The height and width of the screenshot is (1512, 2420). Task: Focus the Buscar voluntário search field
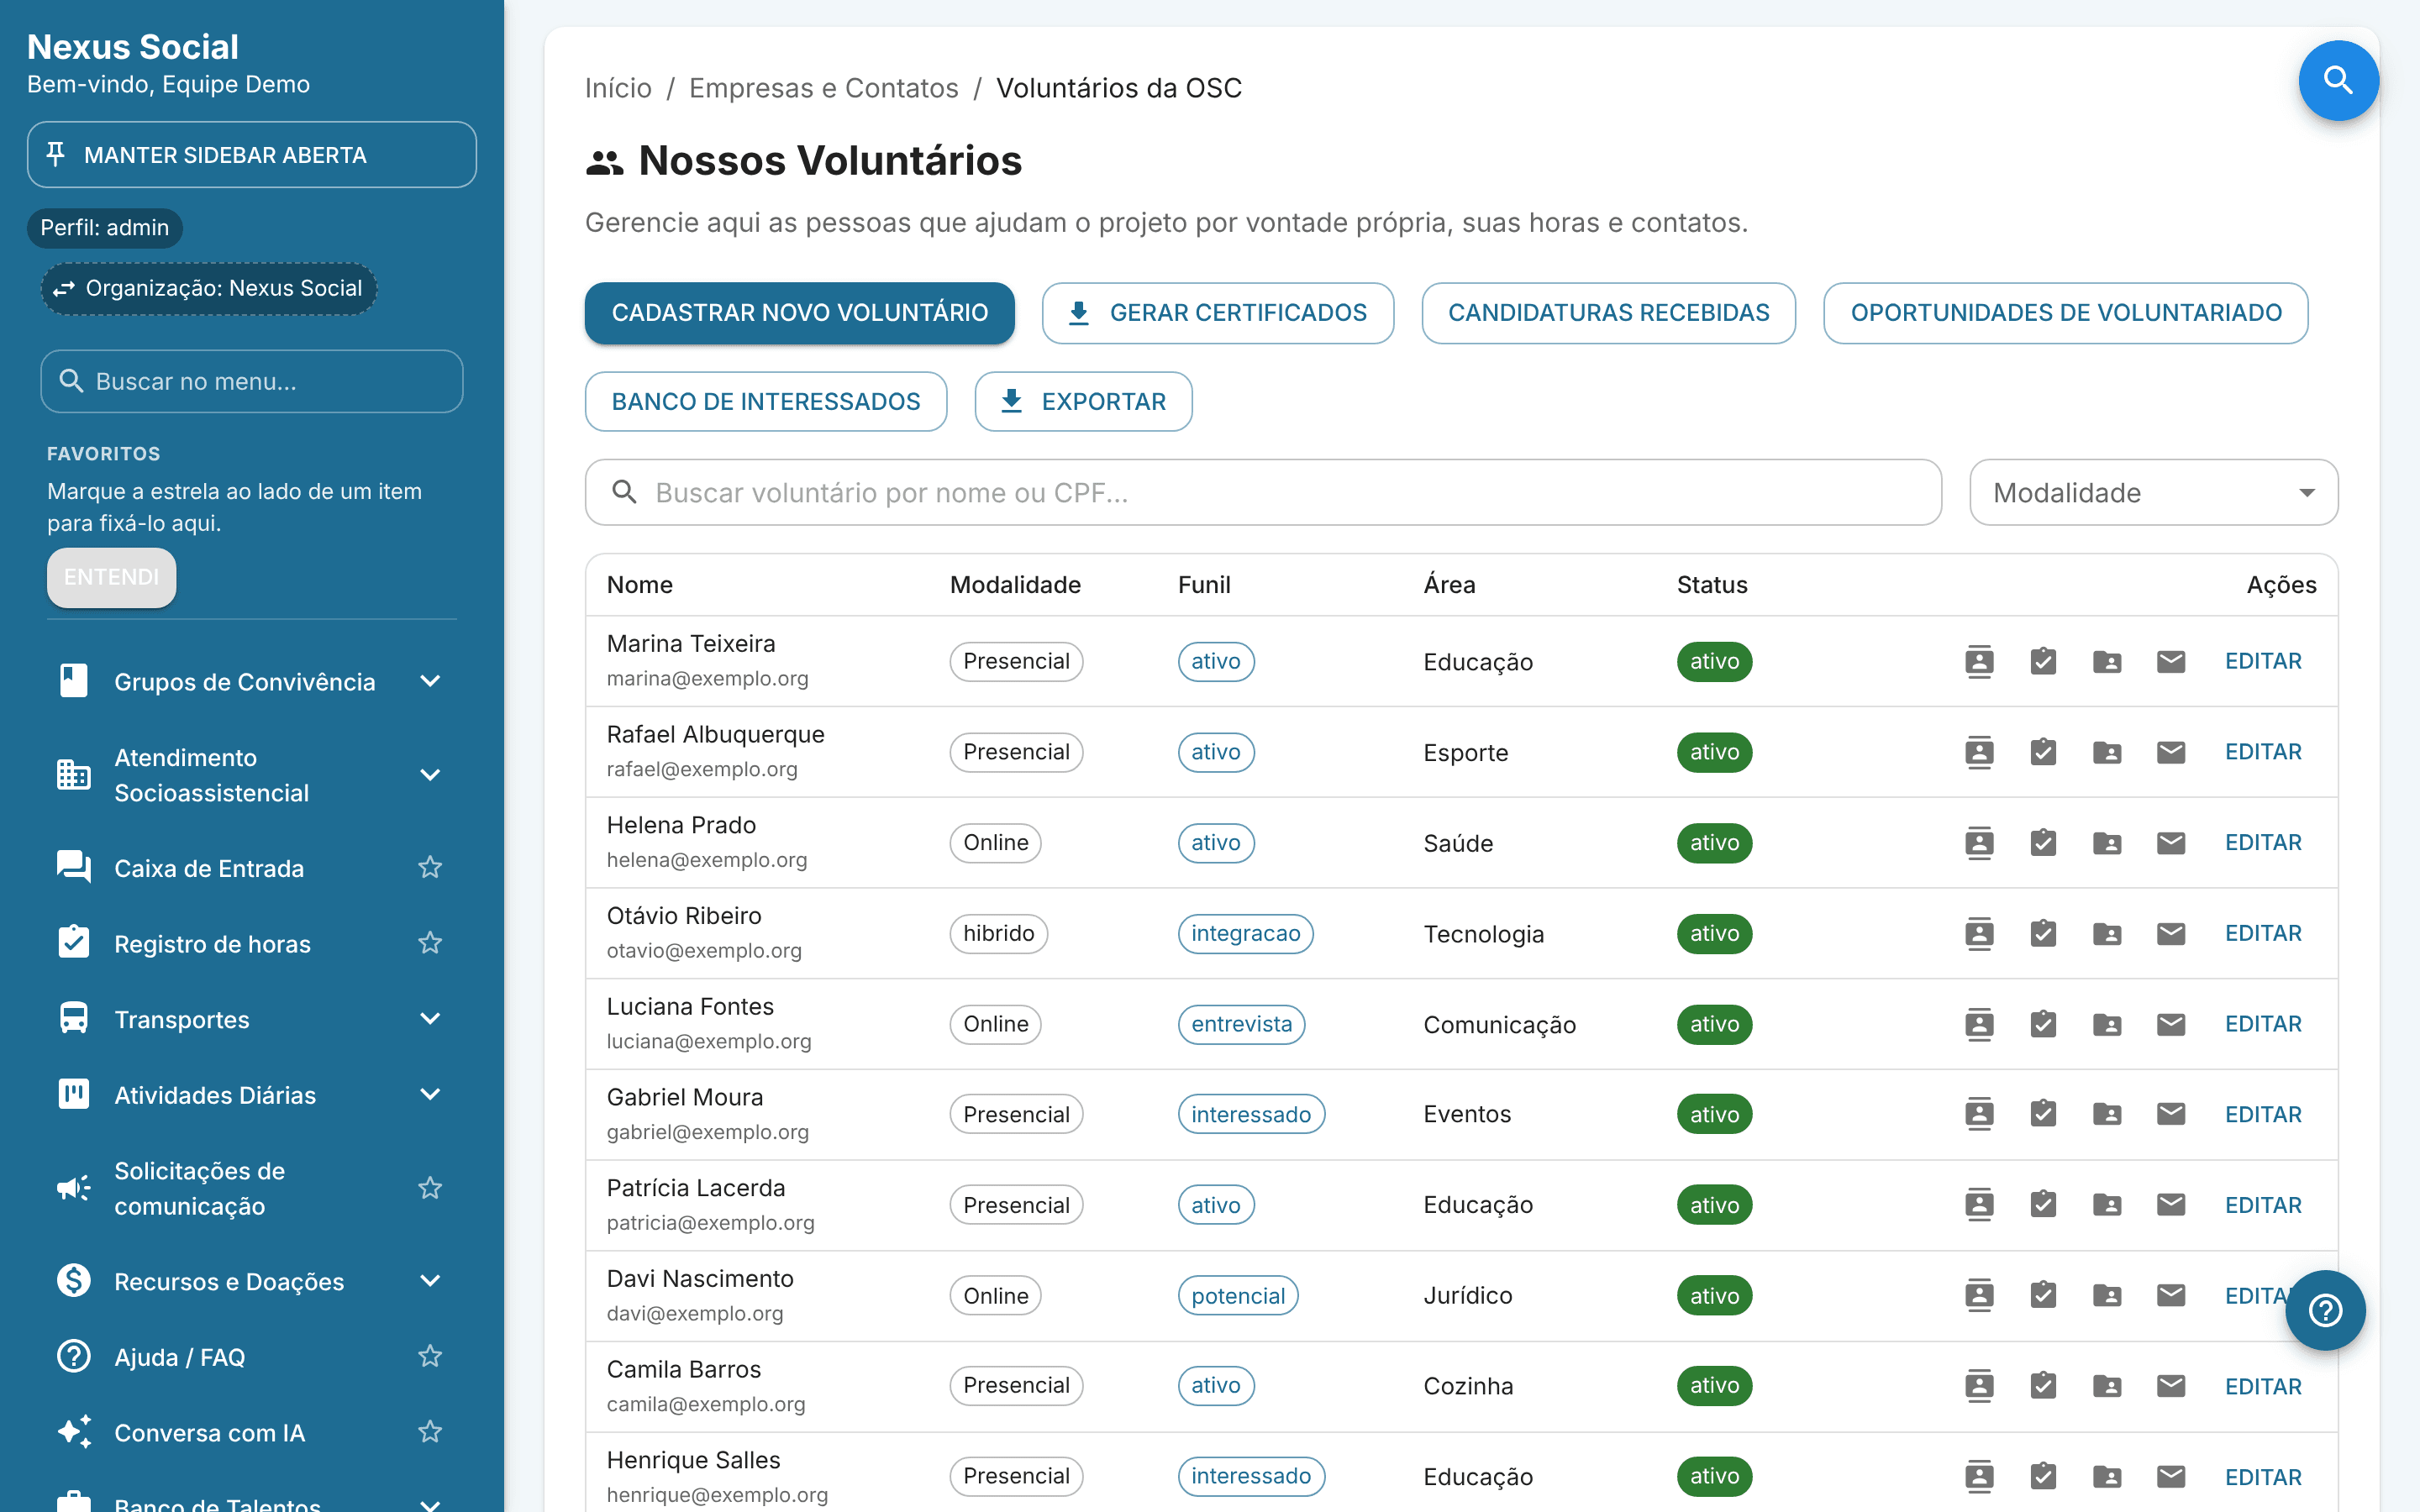[x=1262, y=492]
